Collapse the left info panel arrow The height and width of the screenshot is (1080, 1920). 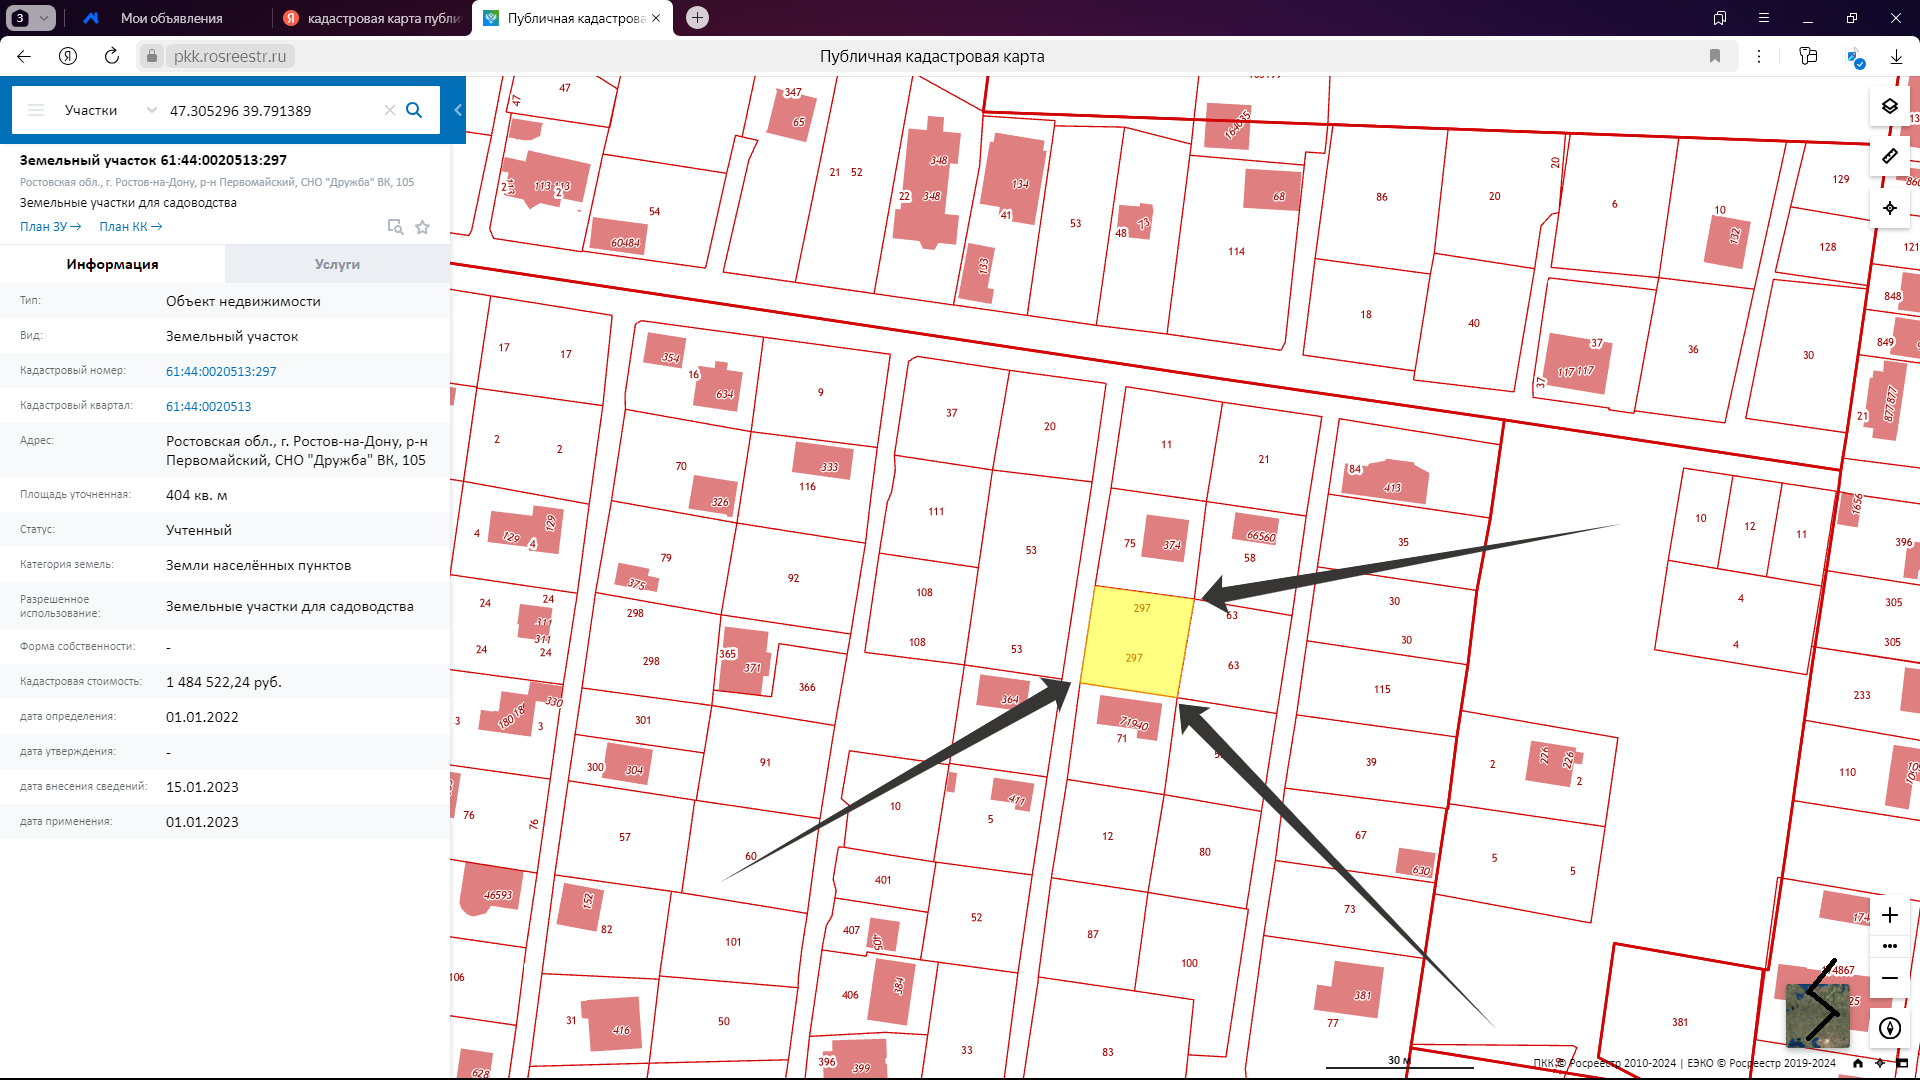coord(458,110)
